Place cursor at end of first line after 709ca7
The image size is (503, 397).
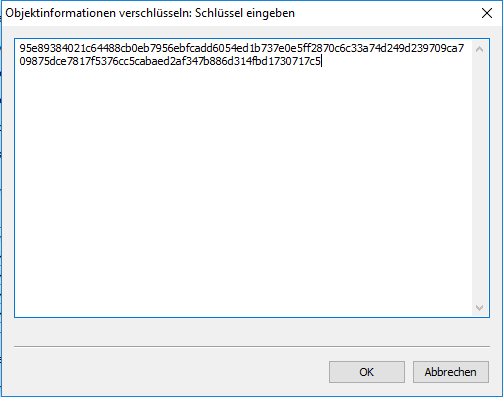click(x=465, y=48)
